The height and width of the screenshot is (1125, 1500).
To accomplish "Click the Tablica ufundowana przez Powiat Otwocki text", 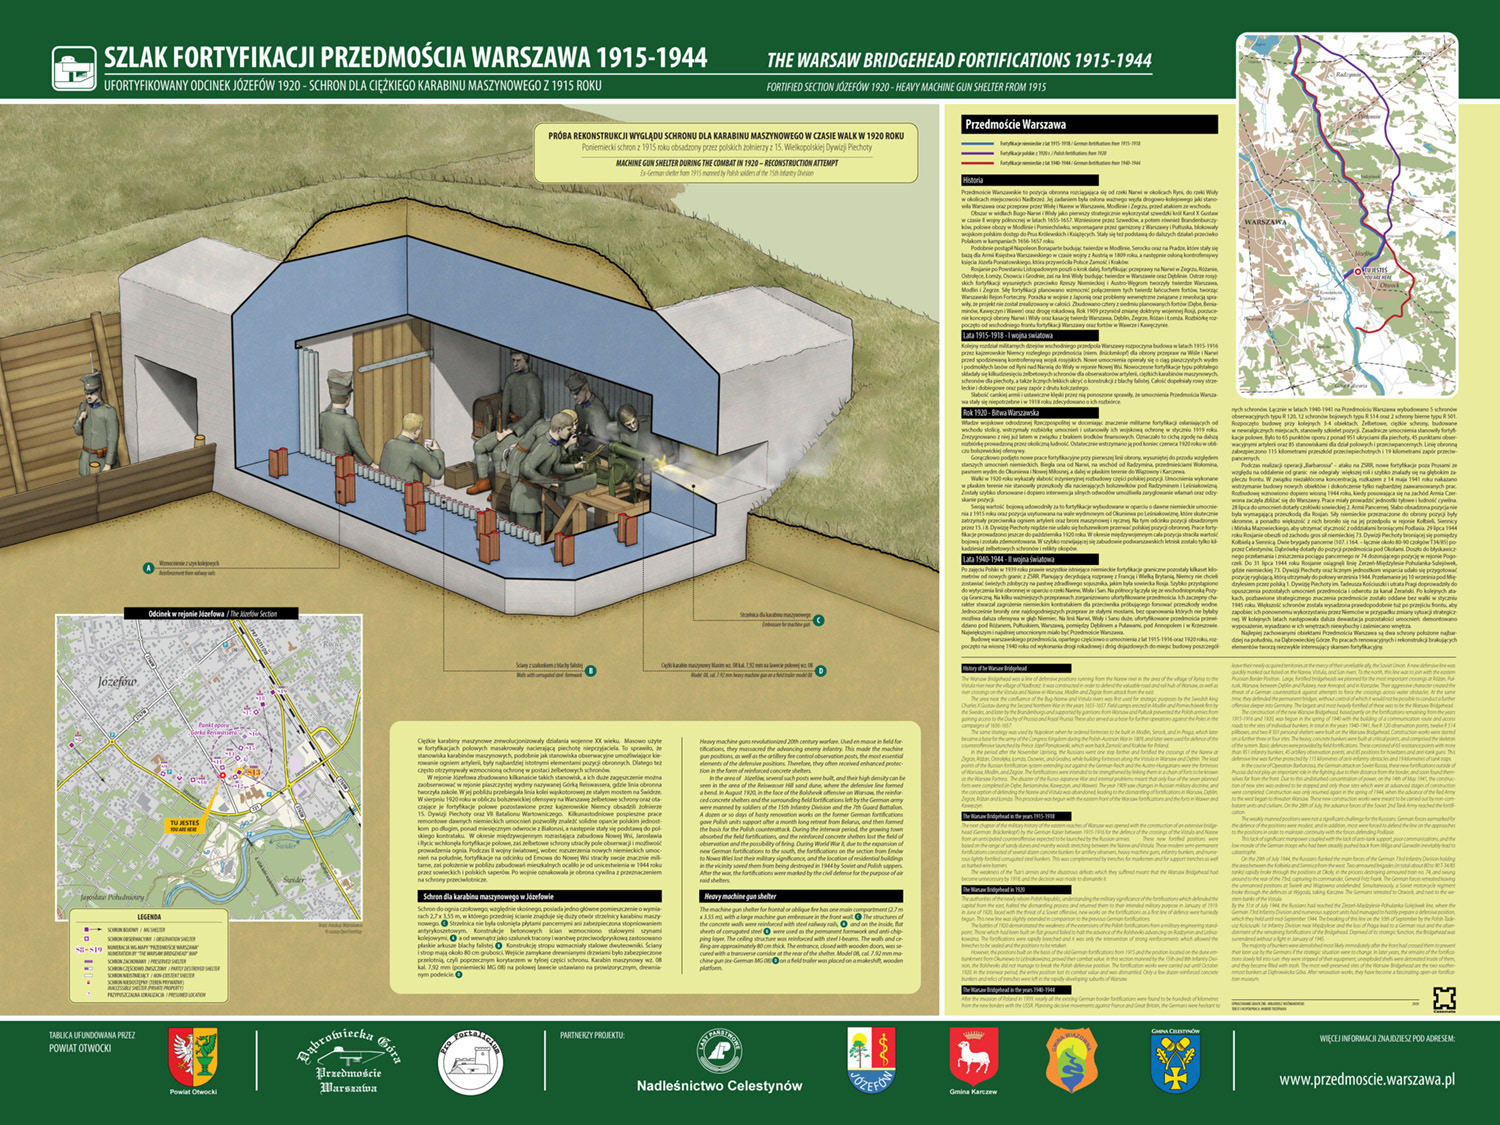I will pos(92,1042).
